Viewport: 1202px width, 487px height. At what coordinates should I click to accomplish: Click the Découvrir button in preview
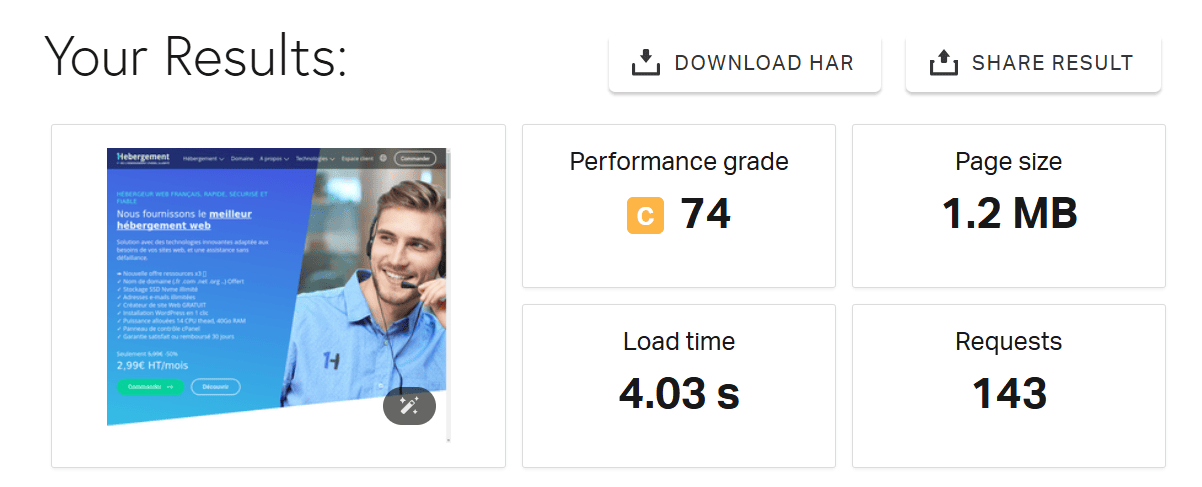(216, 386)
